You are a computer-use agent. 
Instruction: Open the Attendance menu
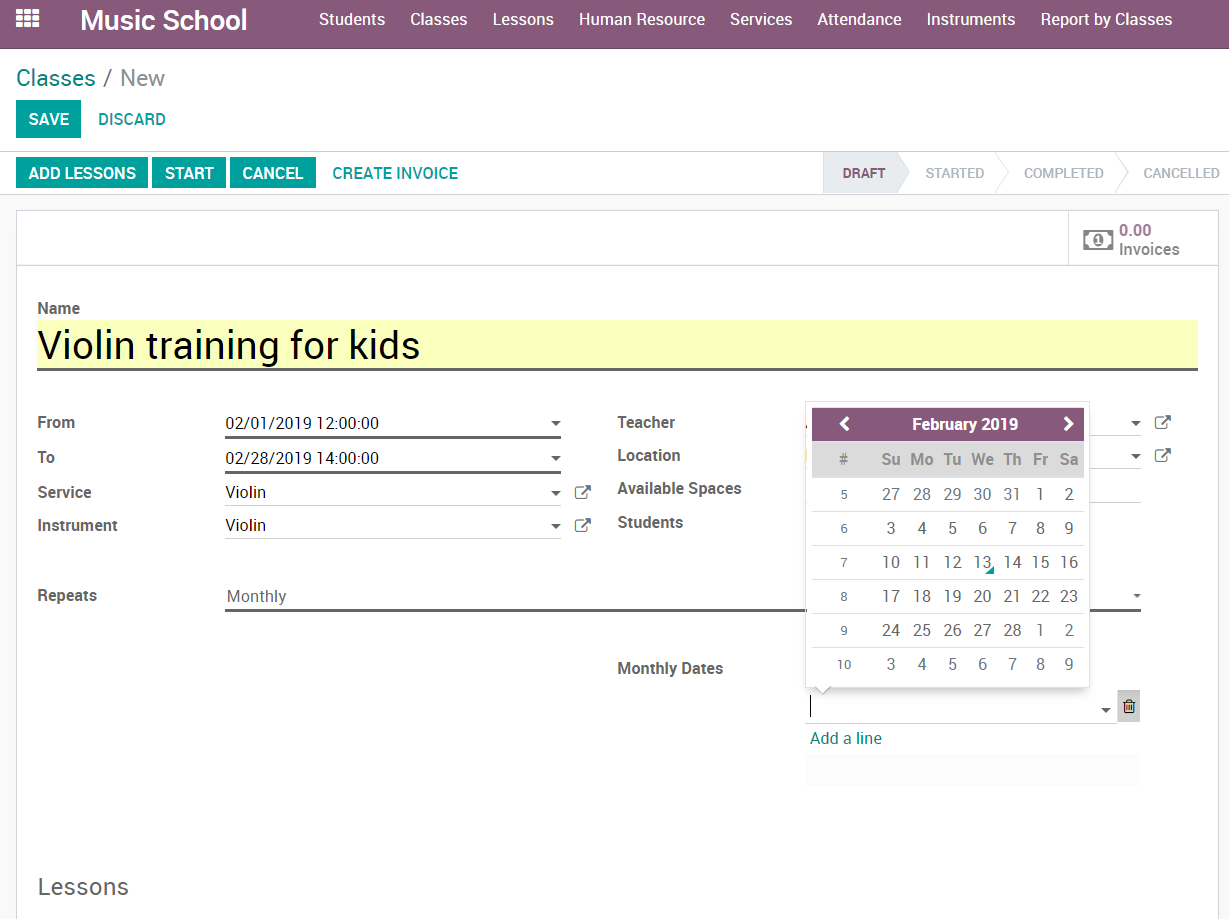(859, 20)
